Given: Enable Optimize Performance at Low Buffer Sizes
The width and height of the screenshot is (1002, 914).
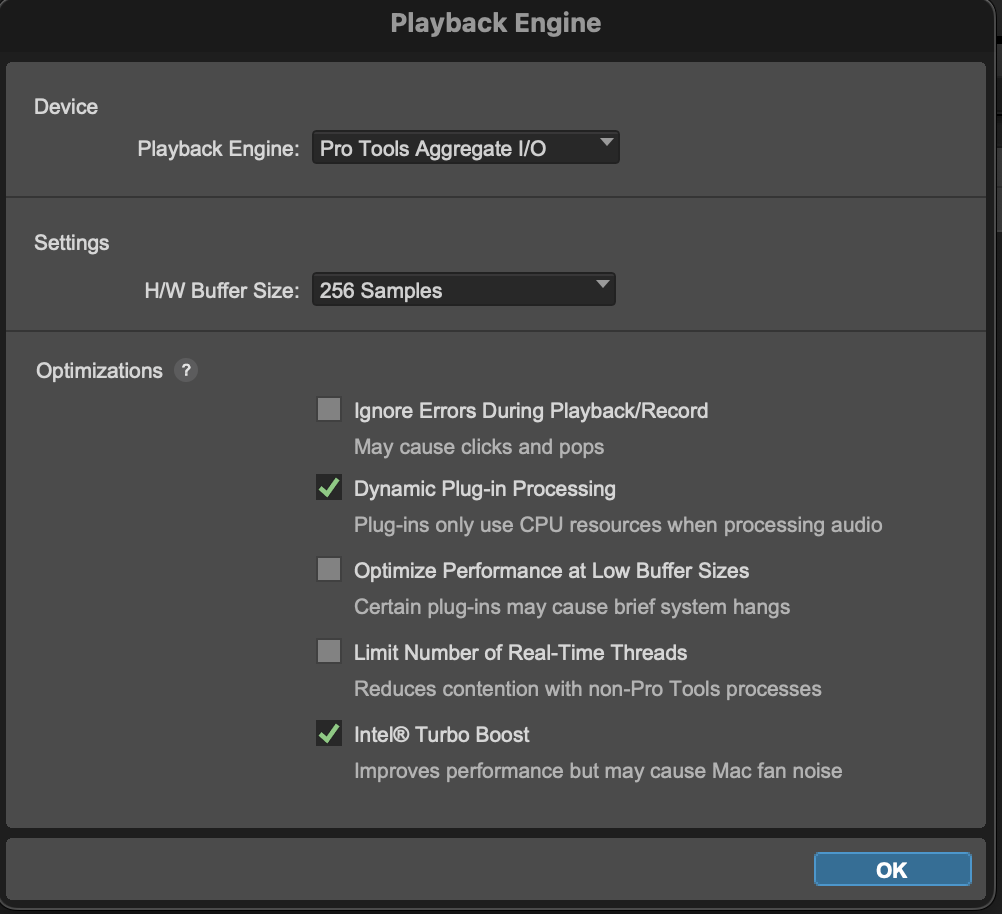Looking at the screenshot, I should [330, 569].
